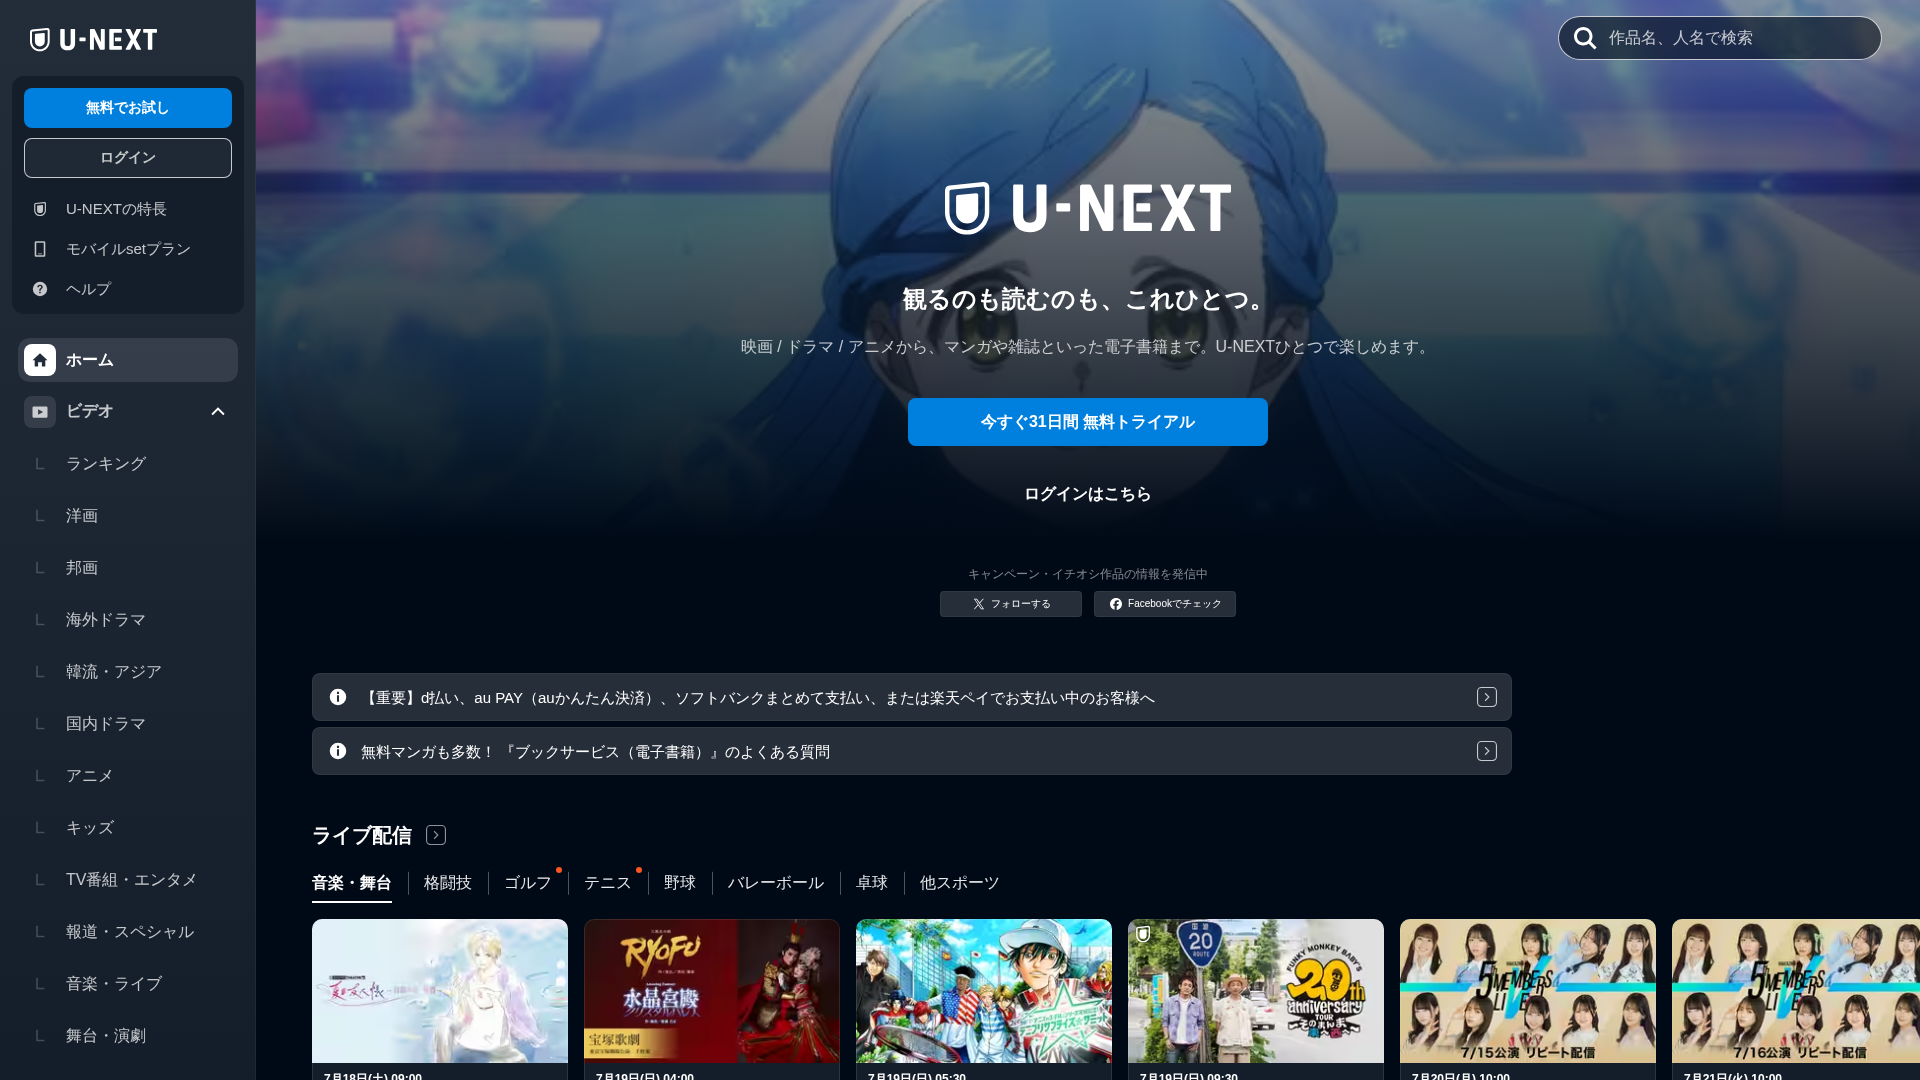The height and width of the screenshot is (1080, 1920).
Task: Click the phone icon beside モバイルsetプラン
Action: click(x=40, y=249)
